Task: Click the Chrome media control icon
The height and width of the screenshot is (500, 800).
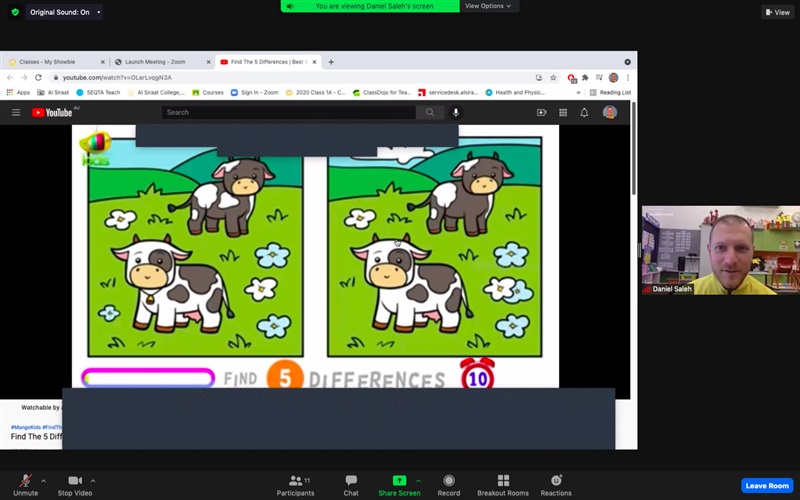Action: click(599, 78)
